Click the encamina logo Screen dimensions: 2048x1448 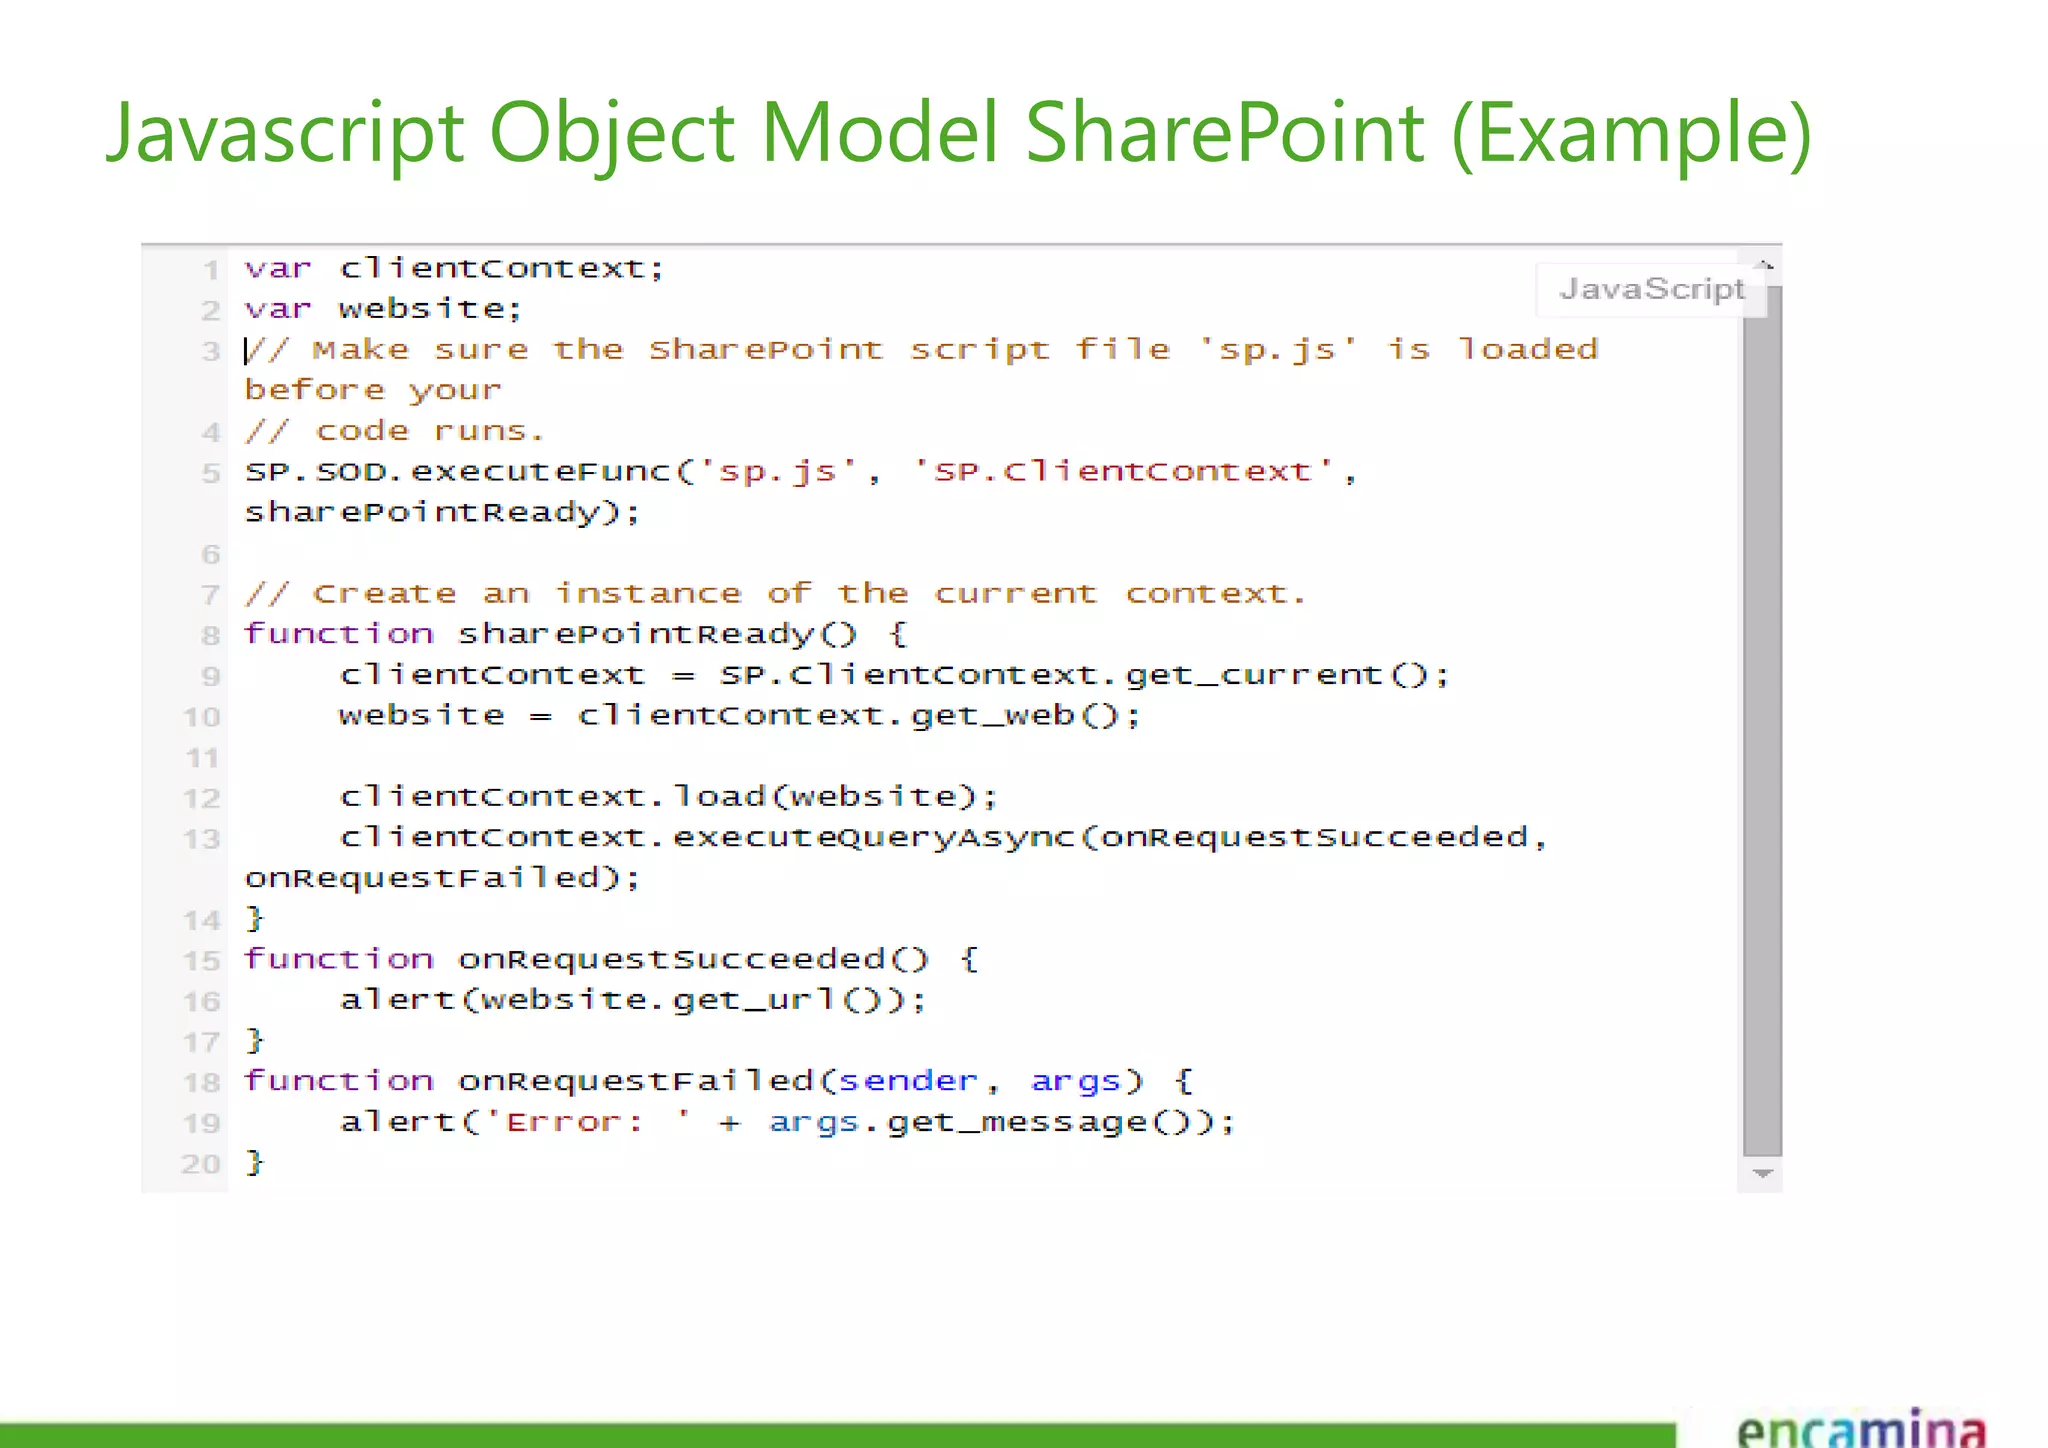pos(1861,1428)
